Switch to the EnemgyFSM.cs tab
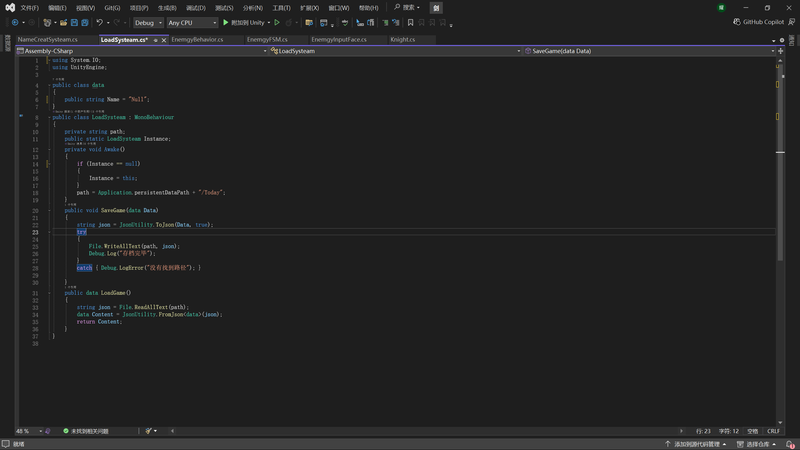800x450 pixels. 267,40
